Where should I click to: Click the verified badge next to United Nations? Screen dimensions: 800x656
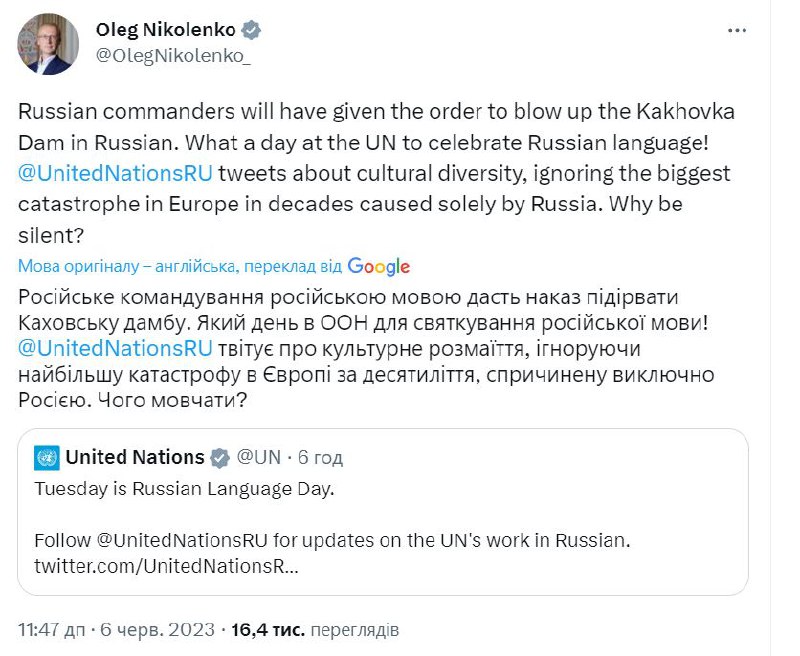(x=220, y=458)
